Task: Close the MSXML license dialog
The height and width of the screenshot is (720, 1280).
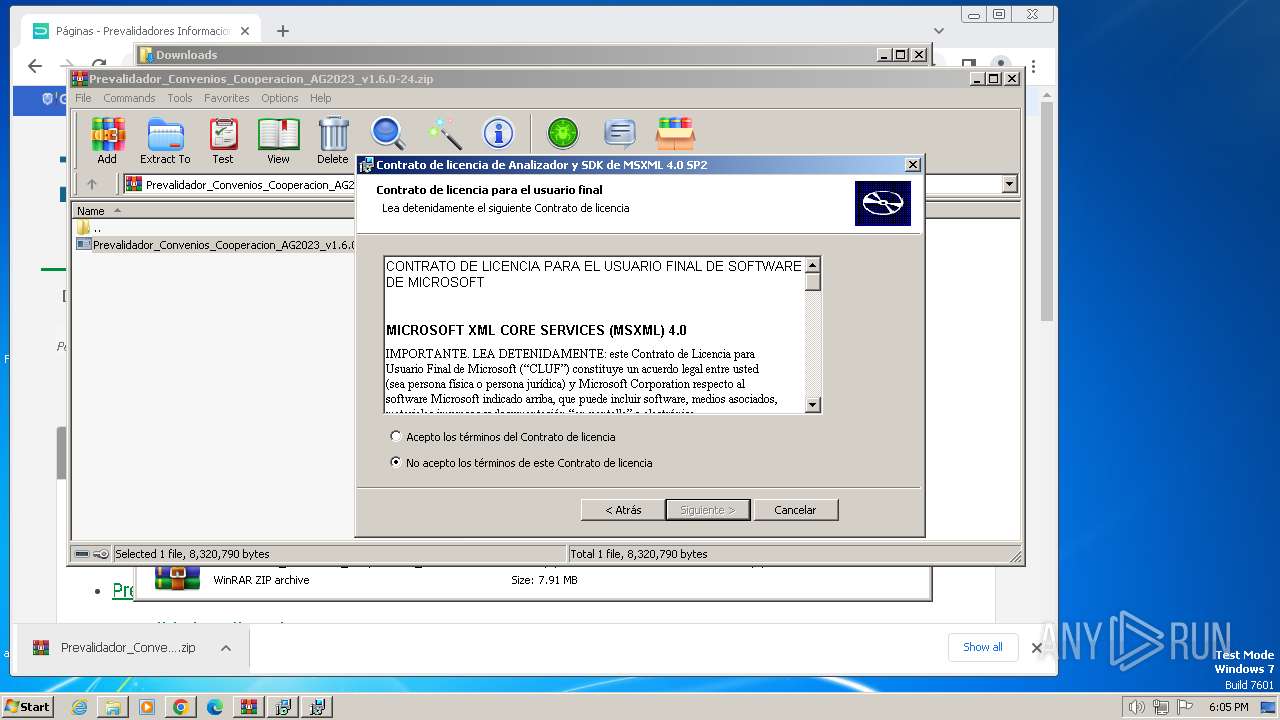Action: pos(912,165)
